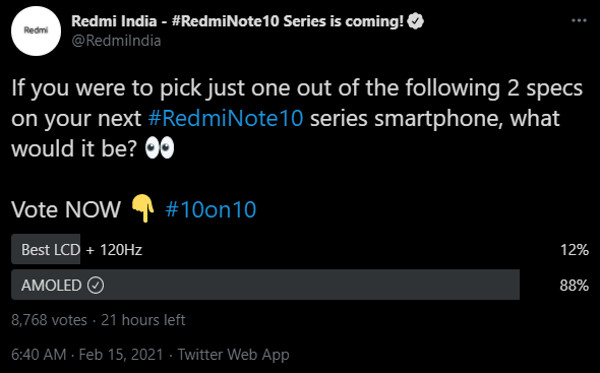This screenshot has width=600, height=373.
Task: Click the eyes emoji in the tweet
Action: click(x=160, y=148)
